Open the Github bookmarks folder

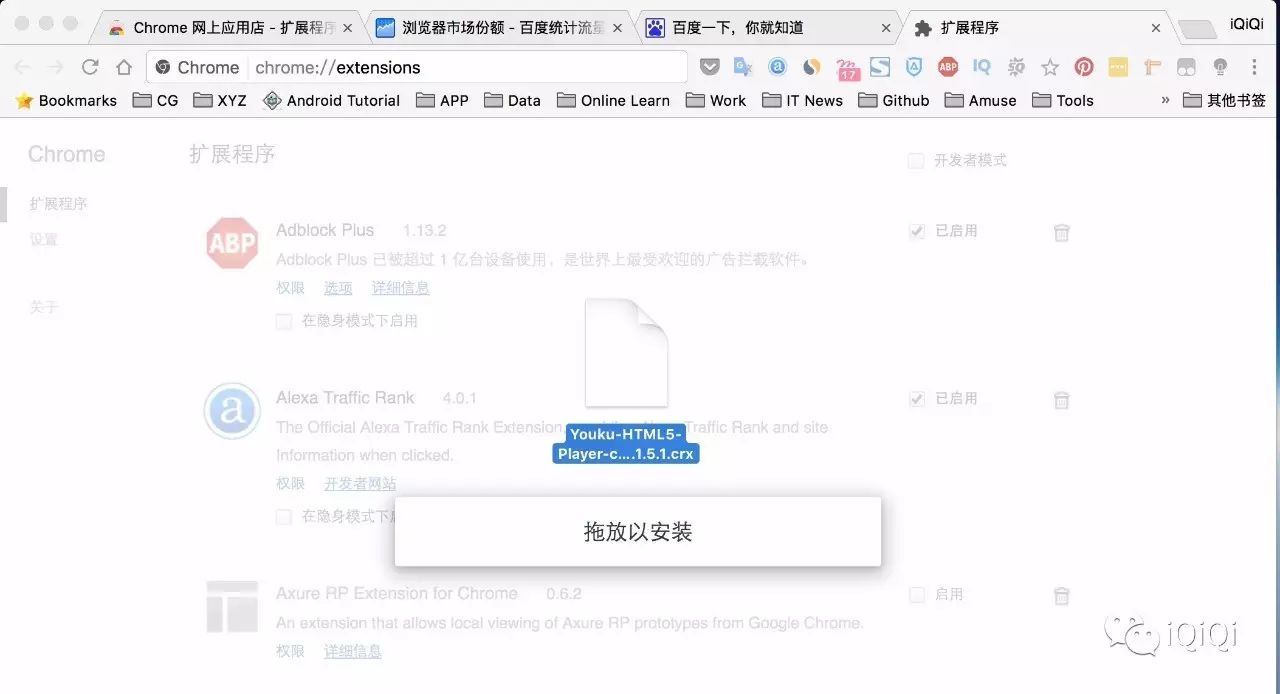(894, 100)
